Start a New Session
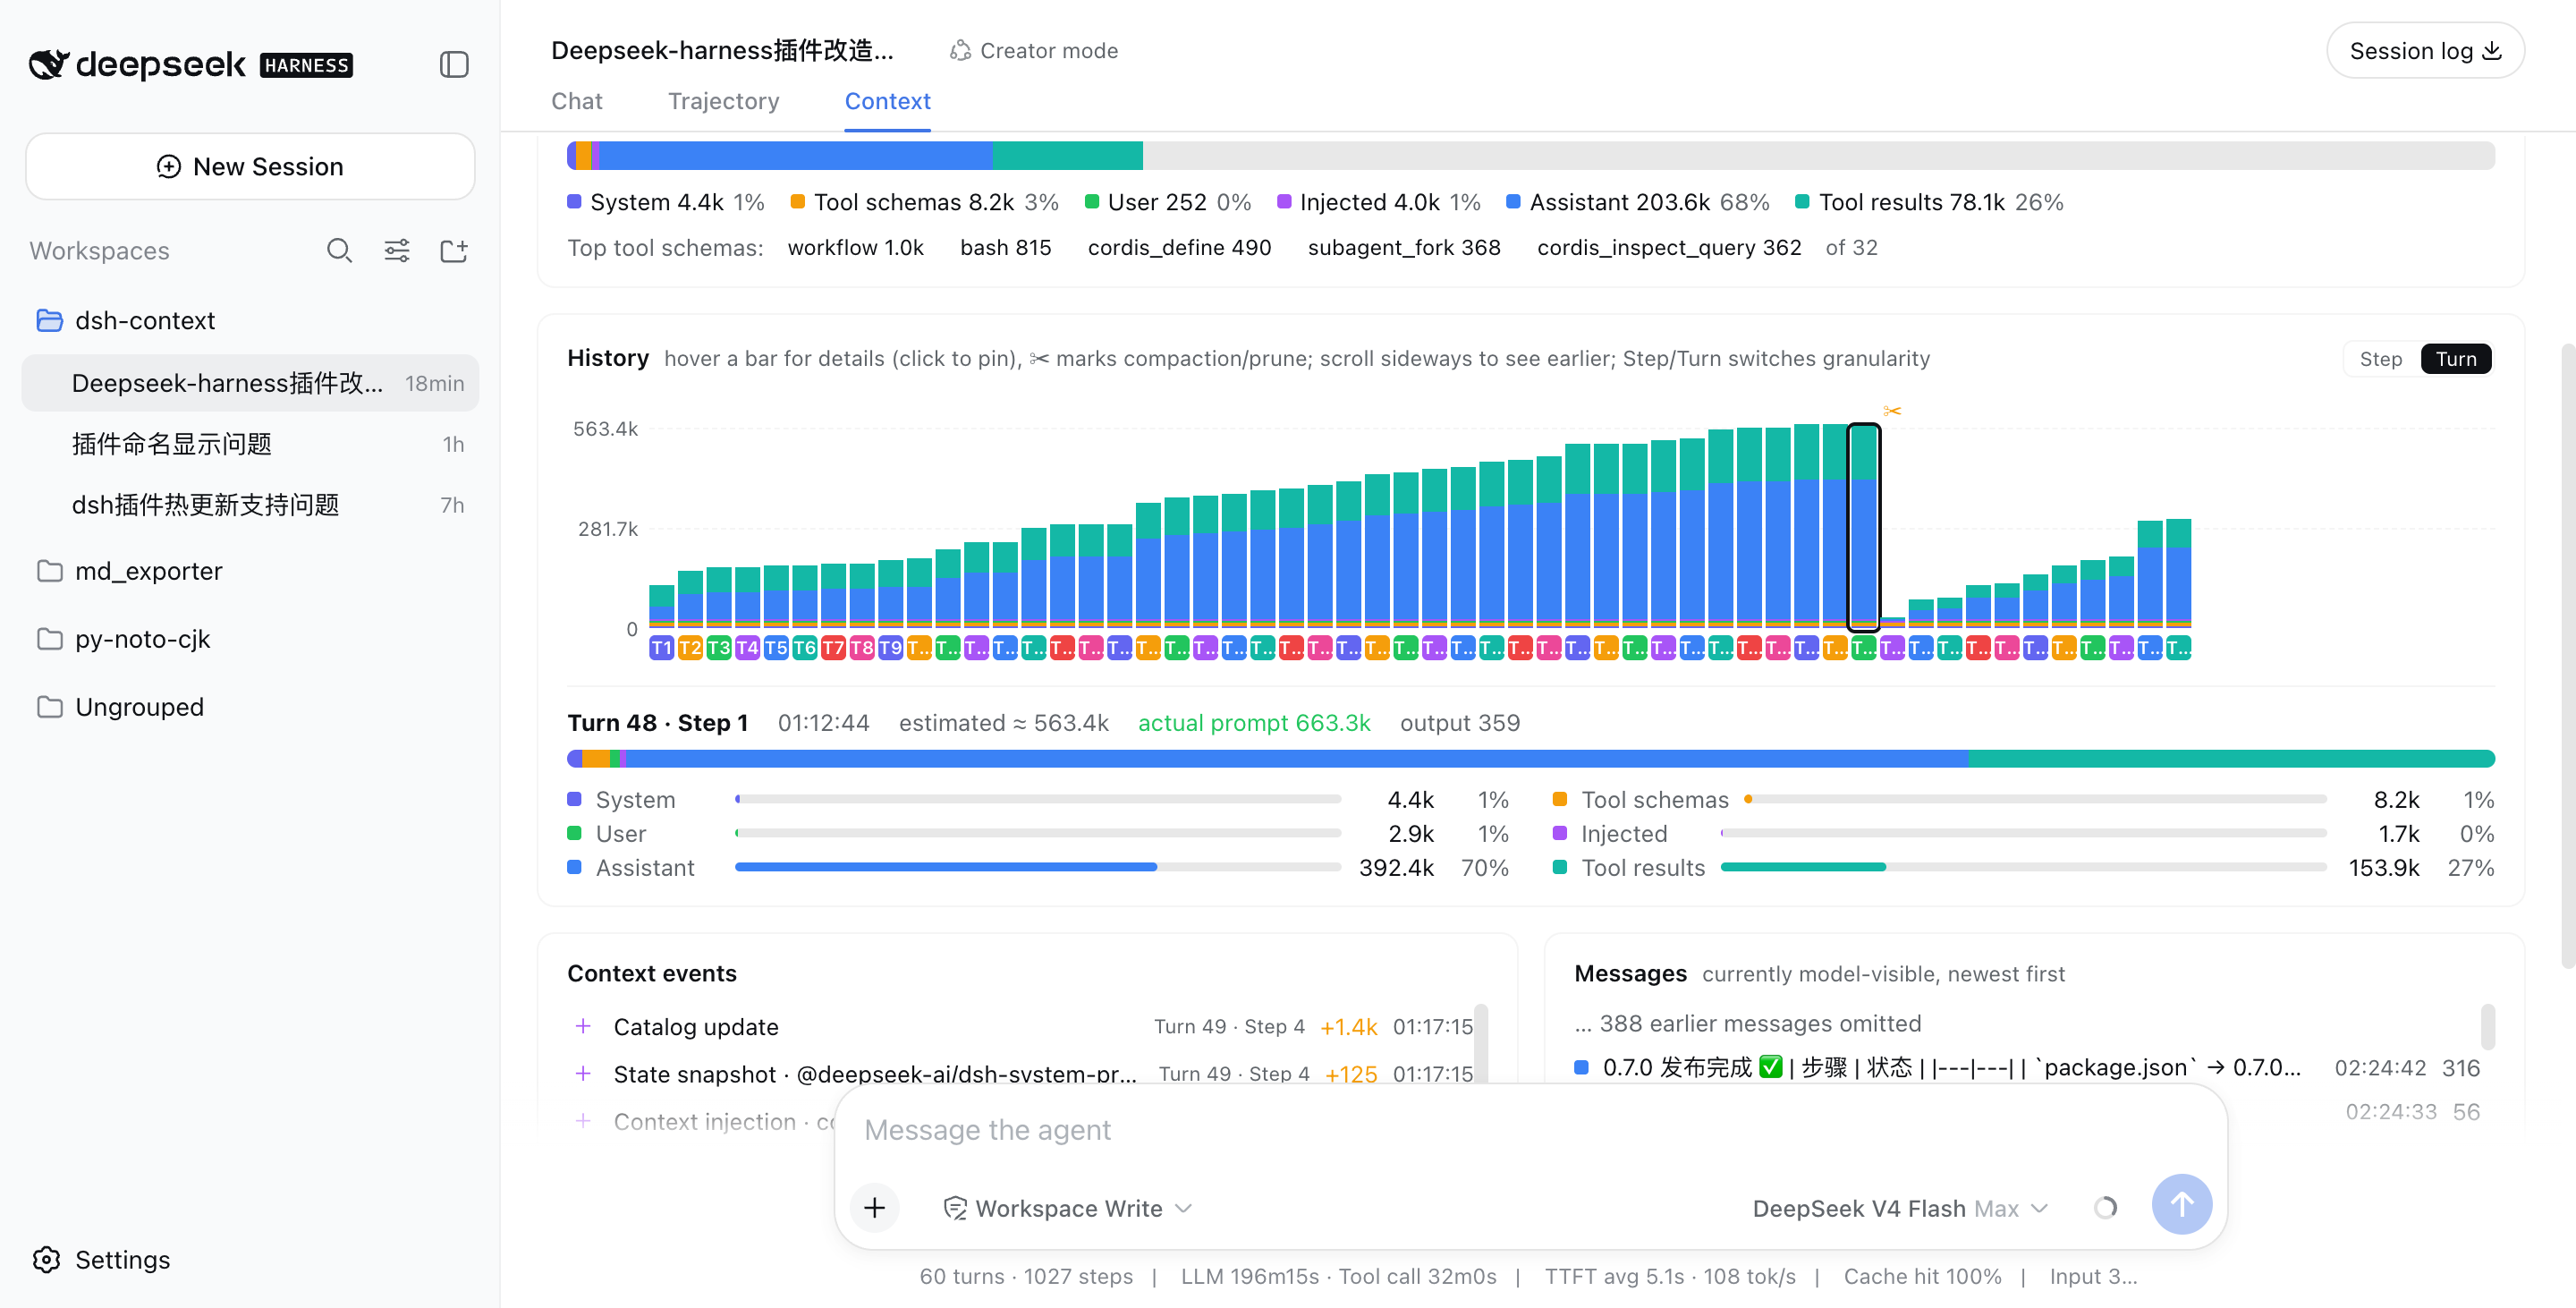The image size is (2576, 1308). coord(250,166)
